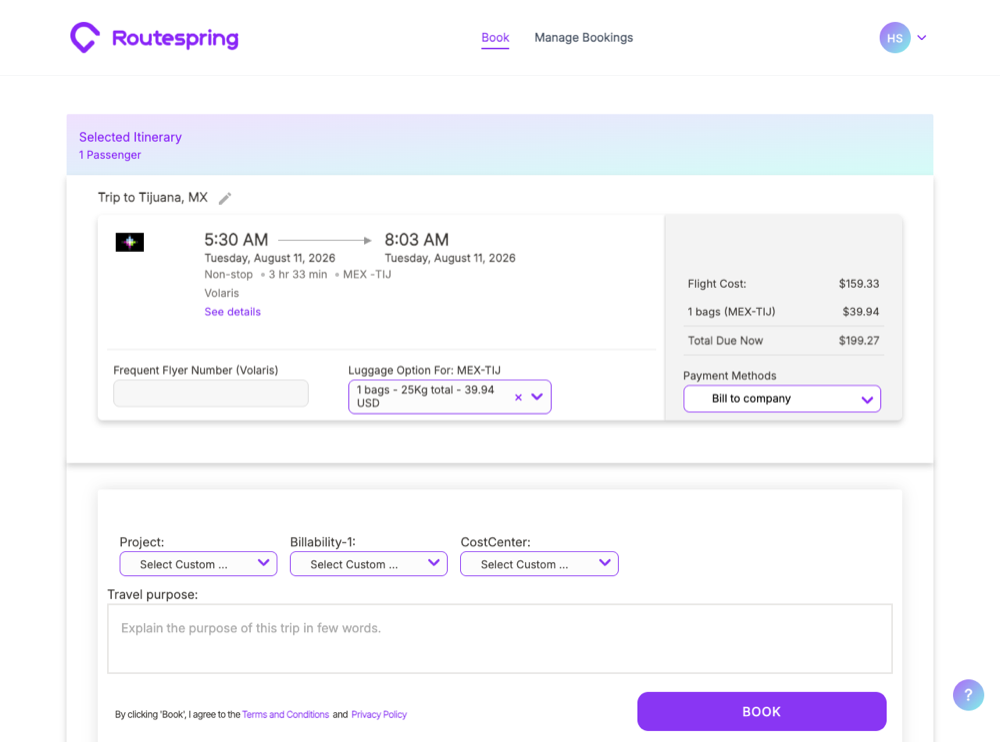Viewport: 1000px width, 742px height.
Task: Switch to the Book tab
Action: coord(495,38)
